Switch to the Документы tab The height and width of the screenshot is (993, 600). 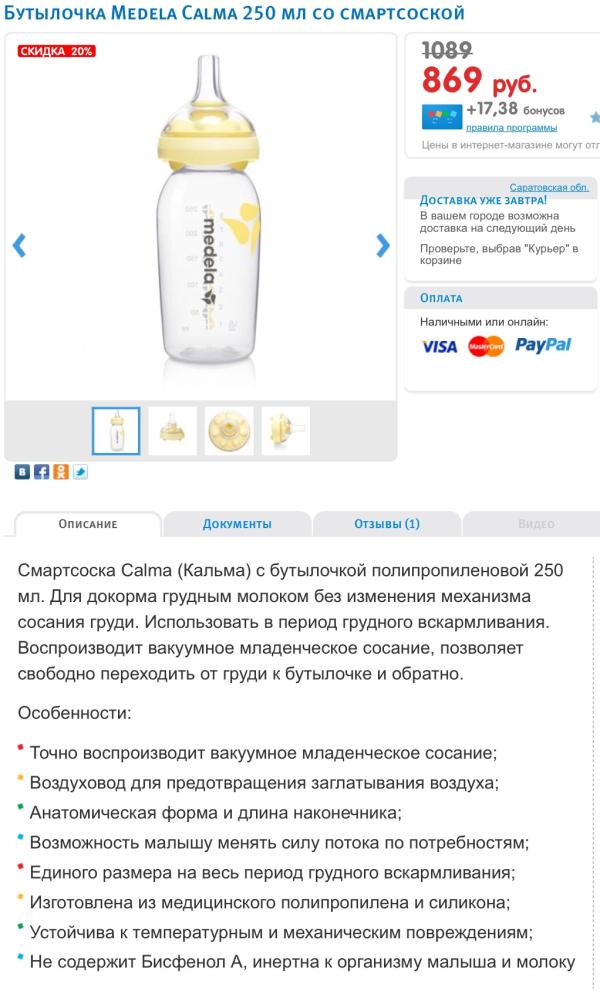(237, 524)
